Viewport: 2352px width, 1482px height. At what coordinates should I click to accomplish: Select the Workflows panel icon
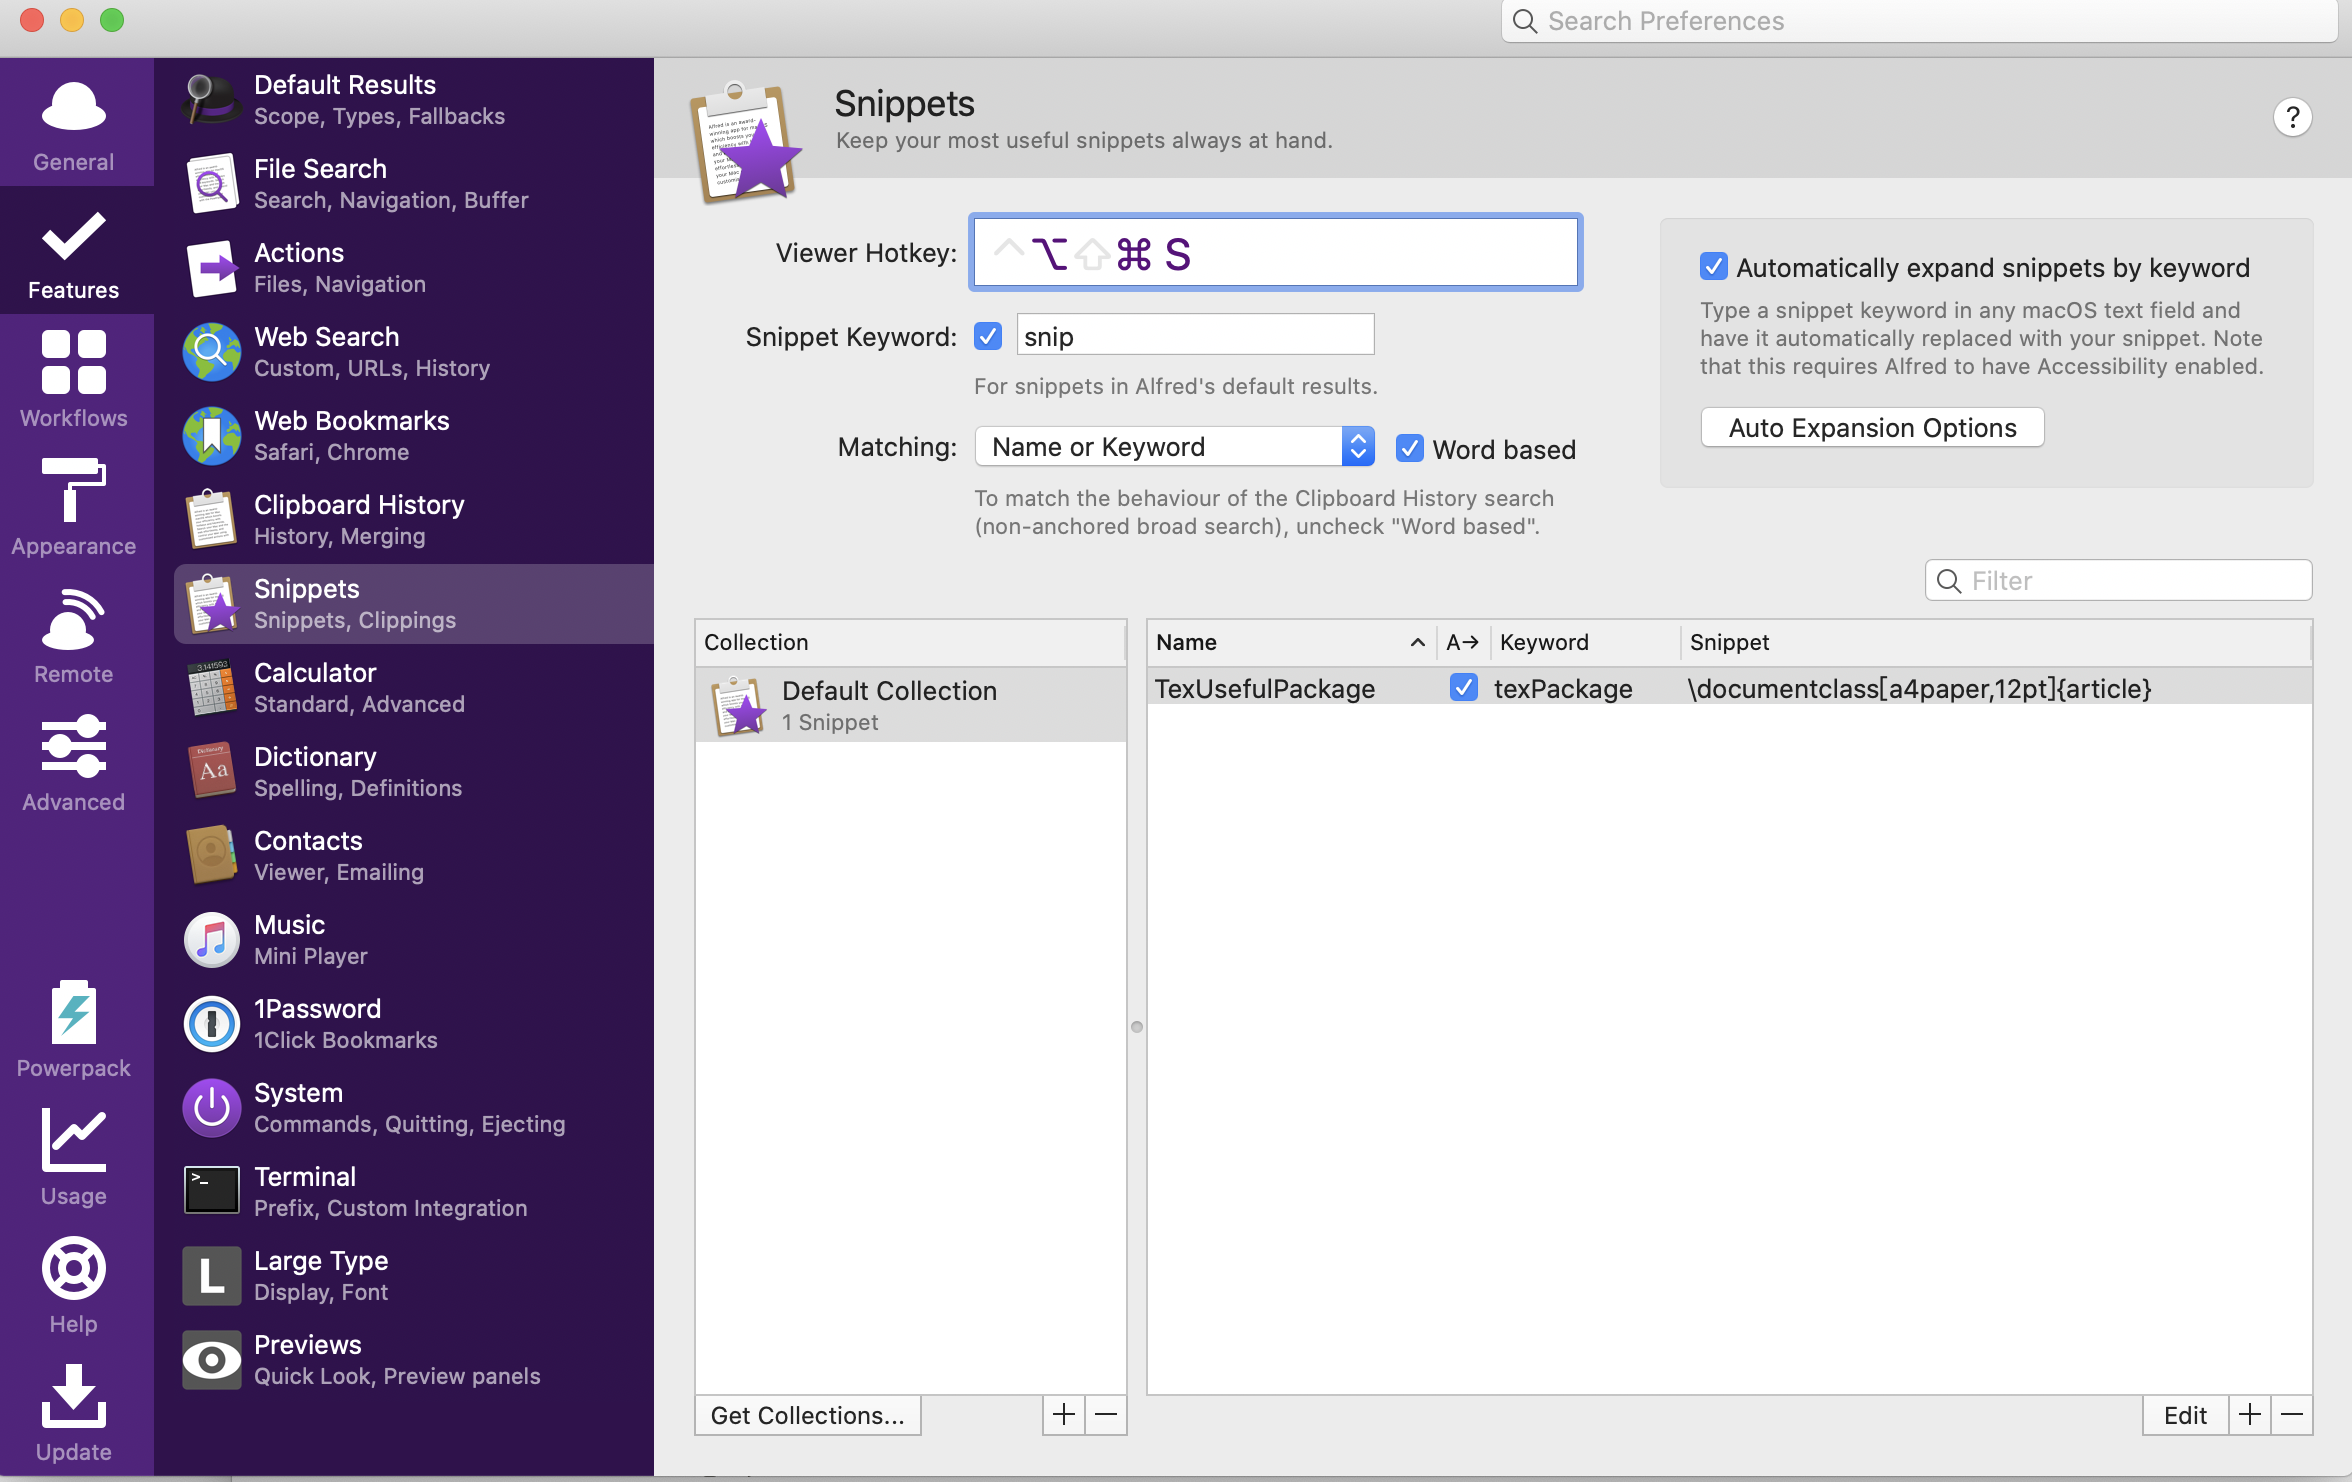point(72,374)
